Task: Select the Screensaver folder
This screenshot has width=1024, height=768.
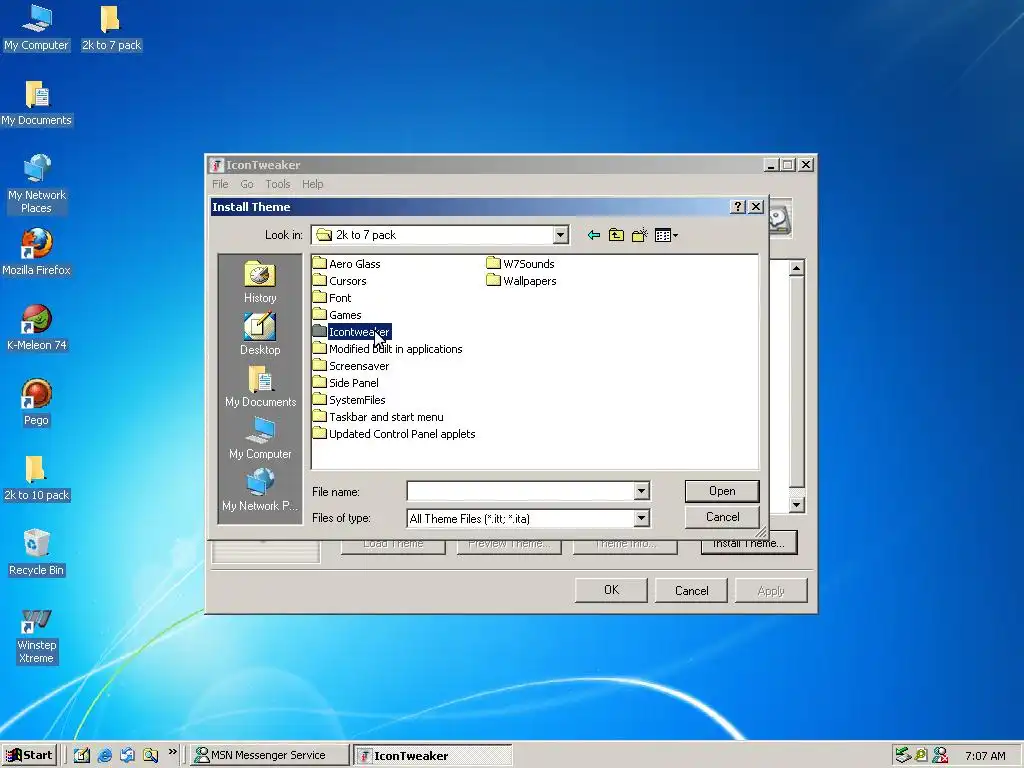Action: coord(351,366)
